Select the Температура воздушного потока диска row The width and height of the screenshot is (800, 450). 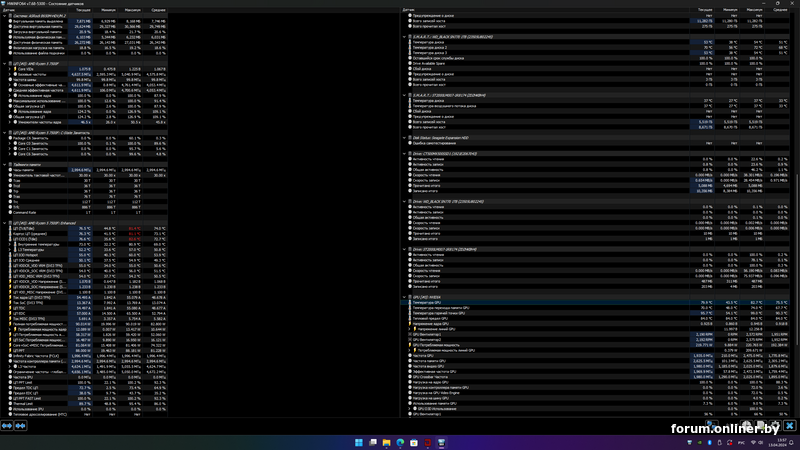click(598, 106)
